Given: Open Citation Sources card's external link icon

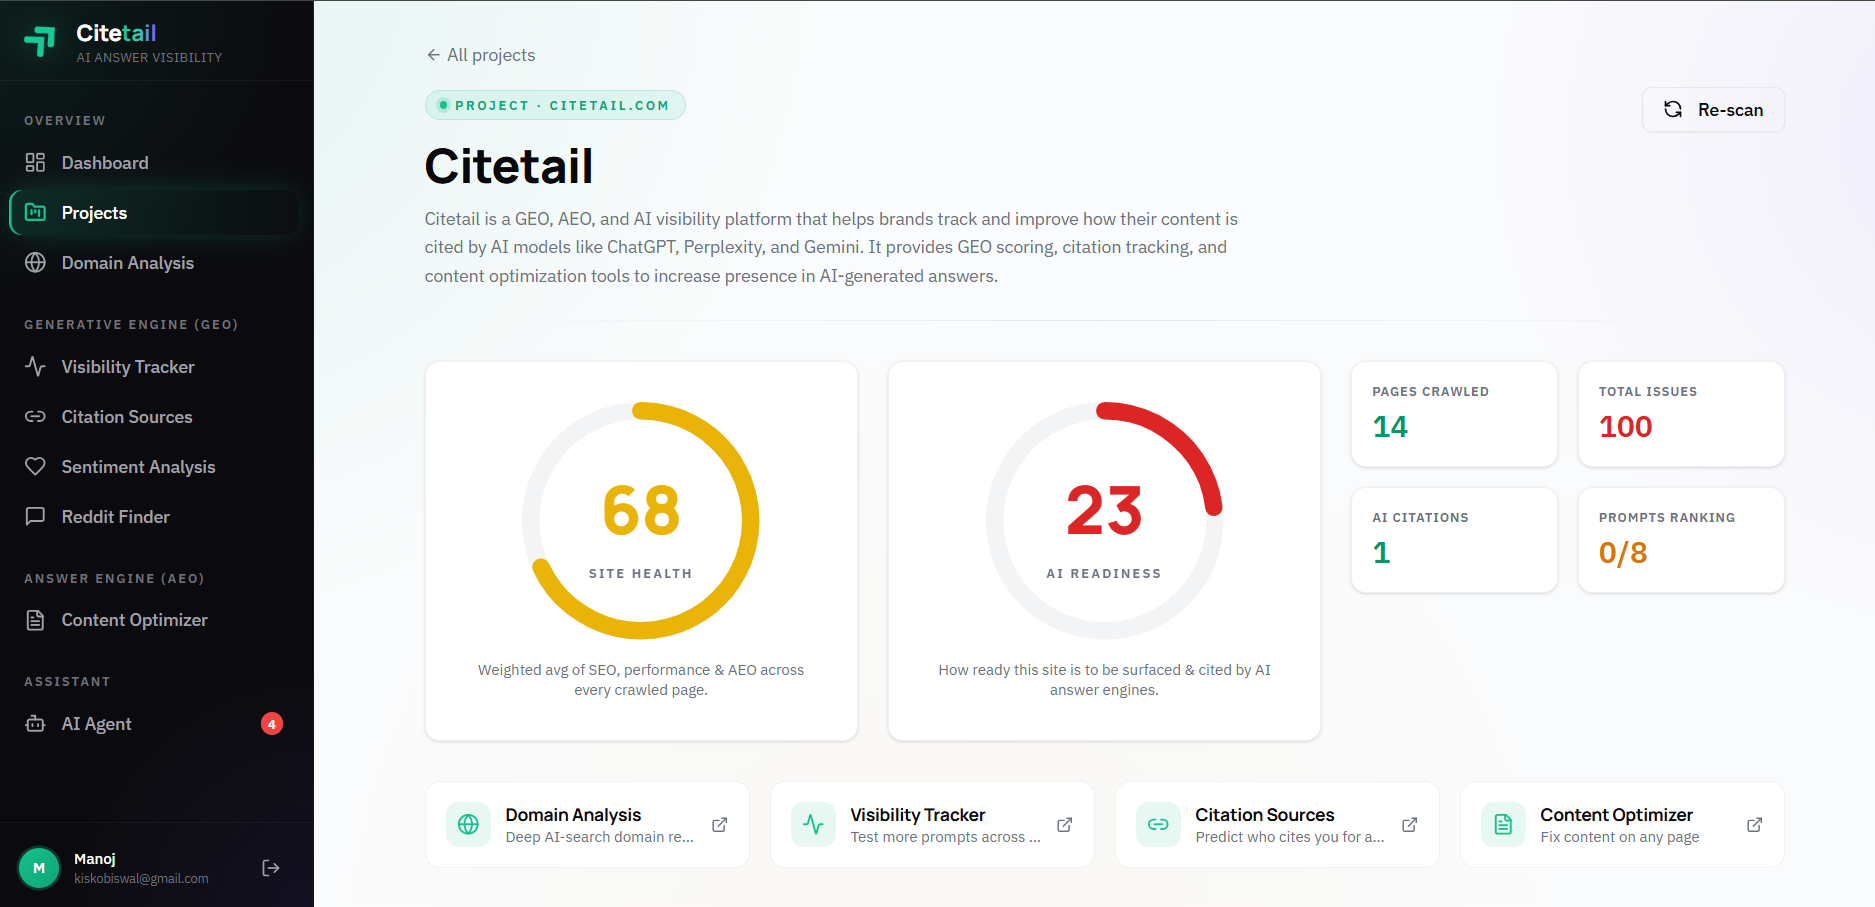Looking at the screenshot, I should click(x=1409, y=825).
